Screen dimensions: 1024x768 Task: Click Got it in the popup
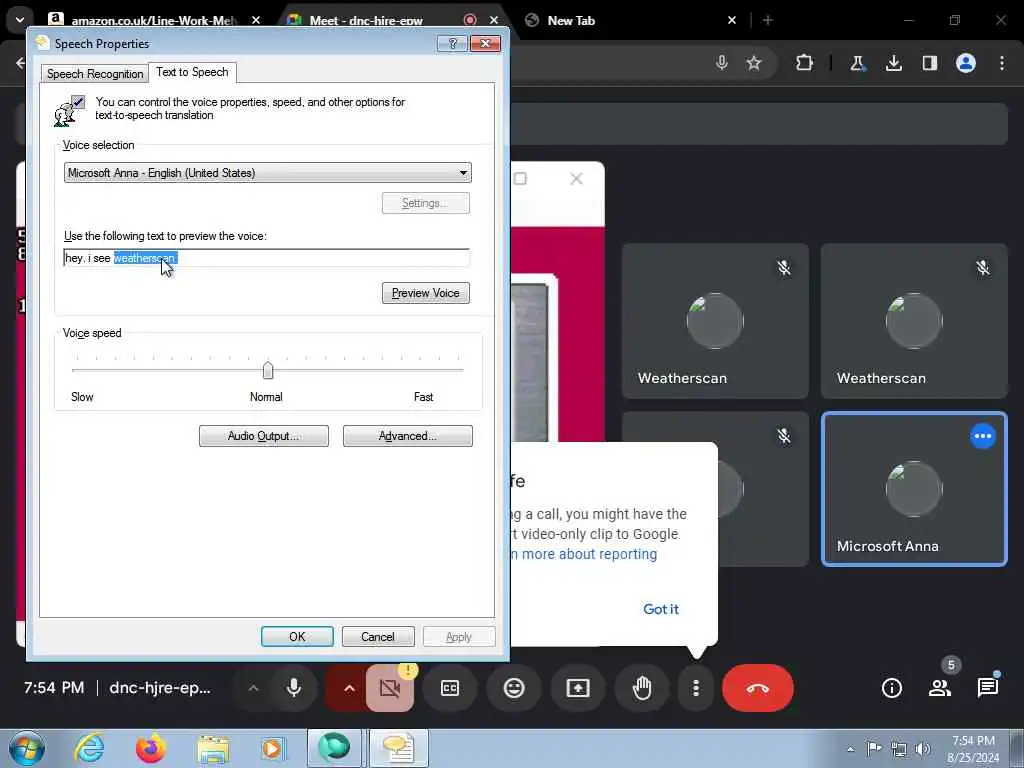(661, 609)
